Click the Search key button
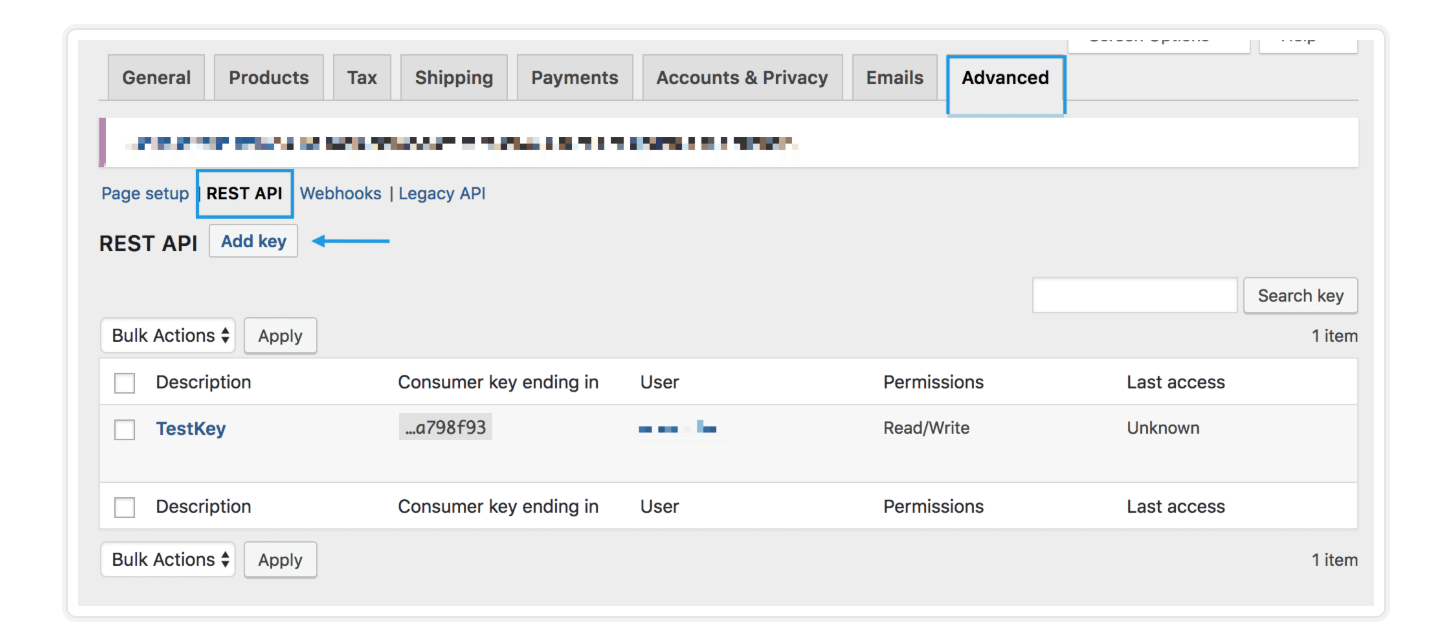 coord(1300,295)
